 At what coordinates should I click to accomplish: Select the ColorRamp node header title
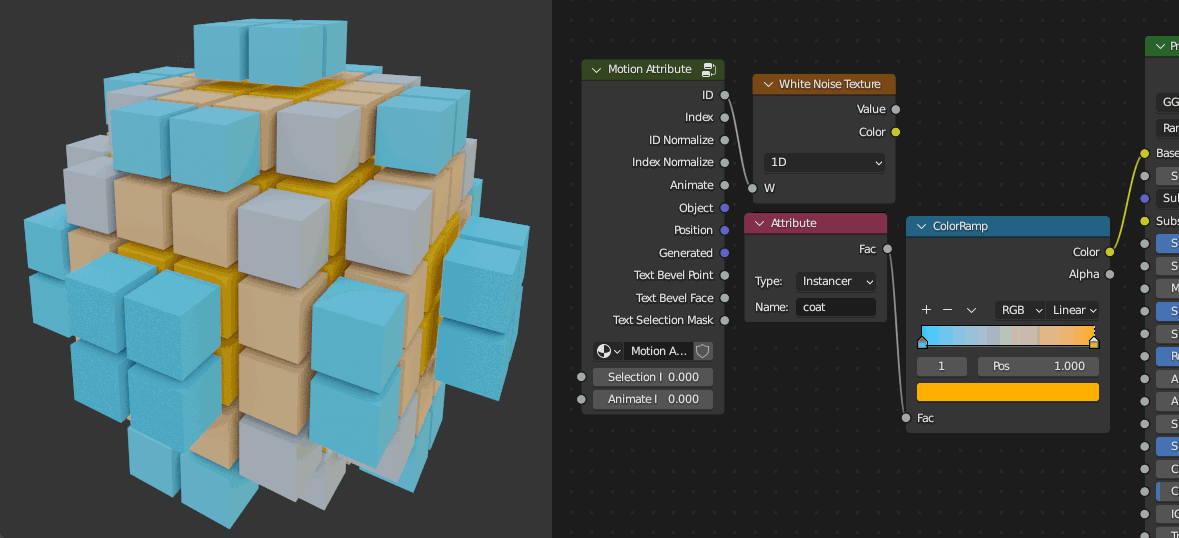click(960, 226)
